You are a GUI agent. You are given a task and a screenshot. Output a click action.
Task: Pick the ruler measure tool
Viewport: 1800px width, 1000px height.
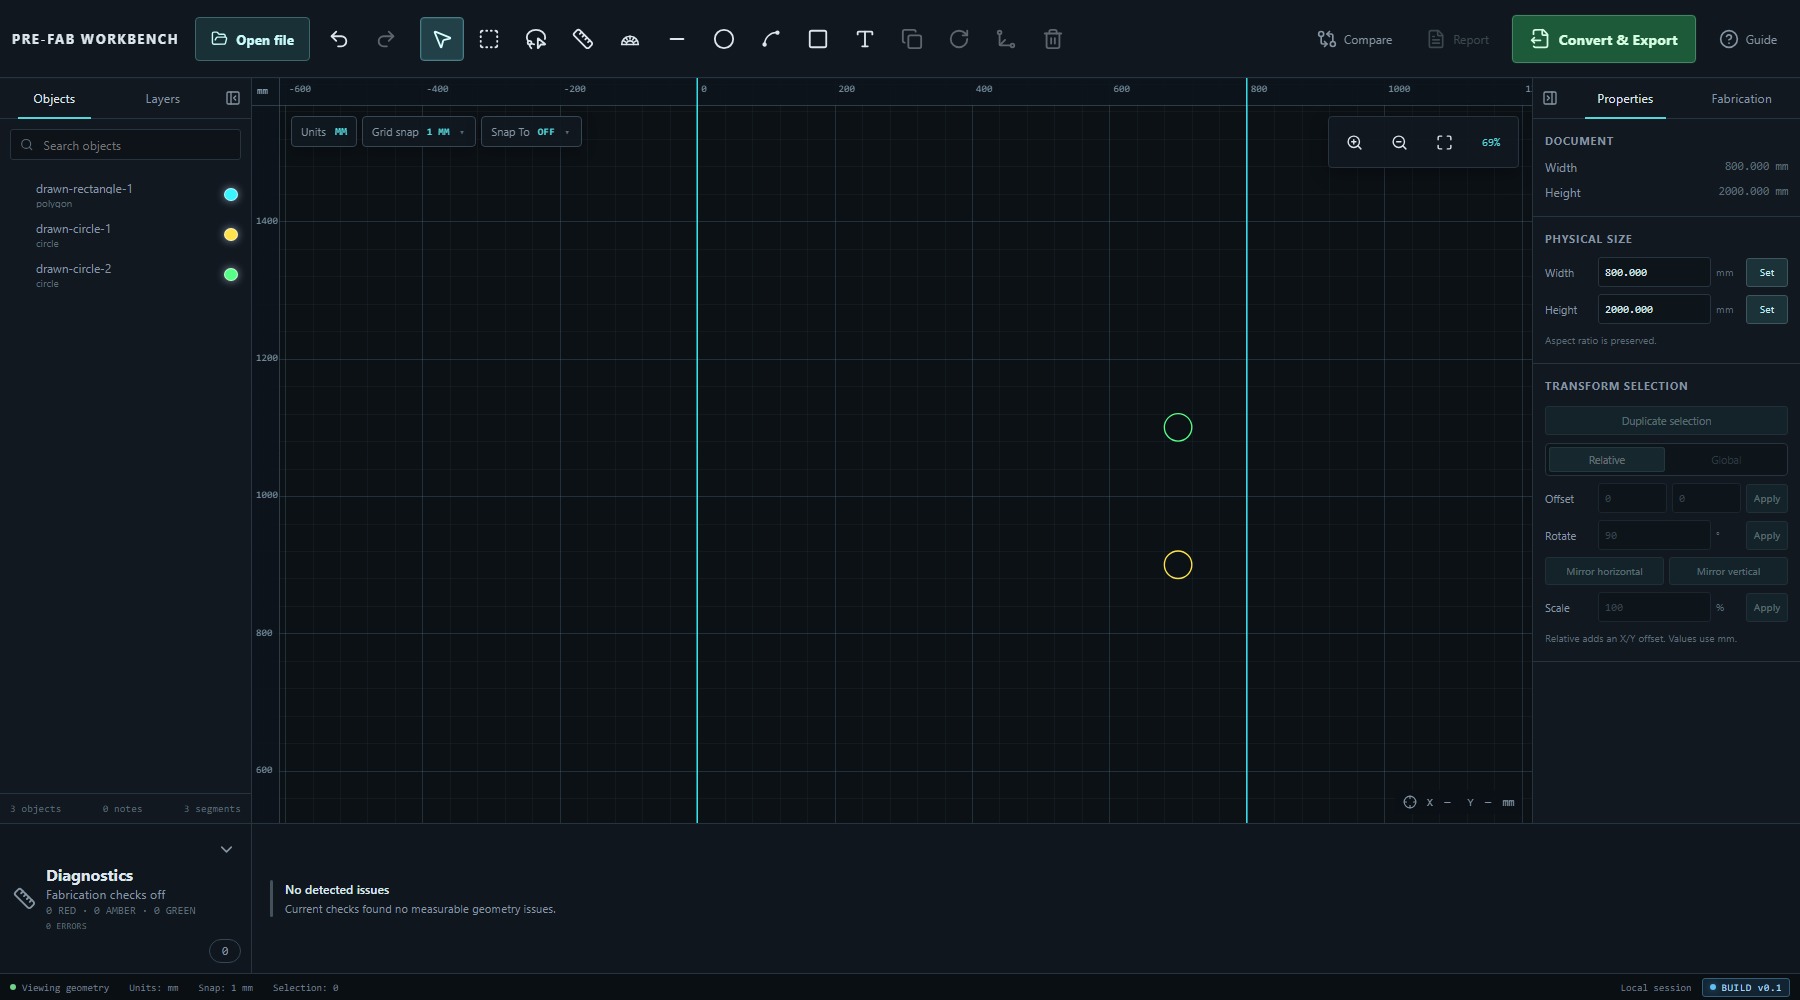click(583, 39)
